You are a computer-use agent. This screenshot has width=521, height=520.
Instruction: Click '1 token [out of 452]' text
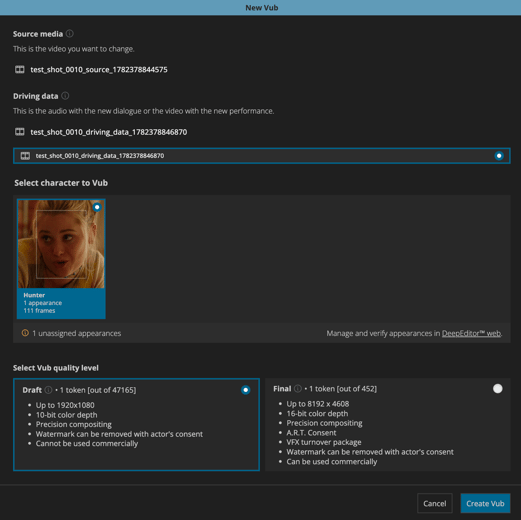pyautogui.click(x=343, y=389)
